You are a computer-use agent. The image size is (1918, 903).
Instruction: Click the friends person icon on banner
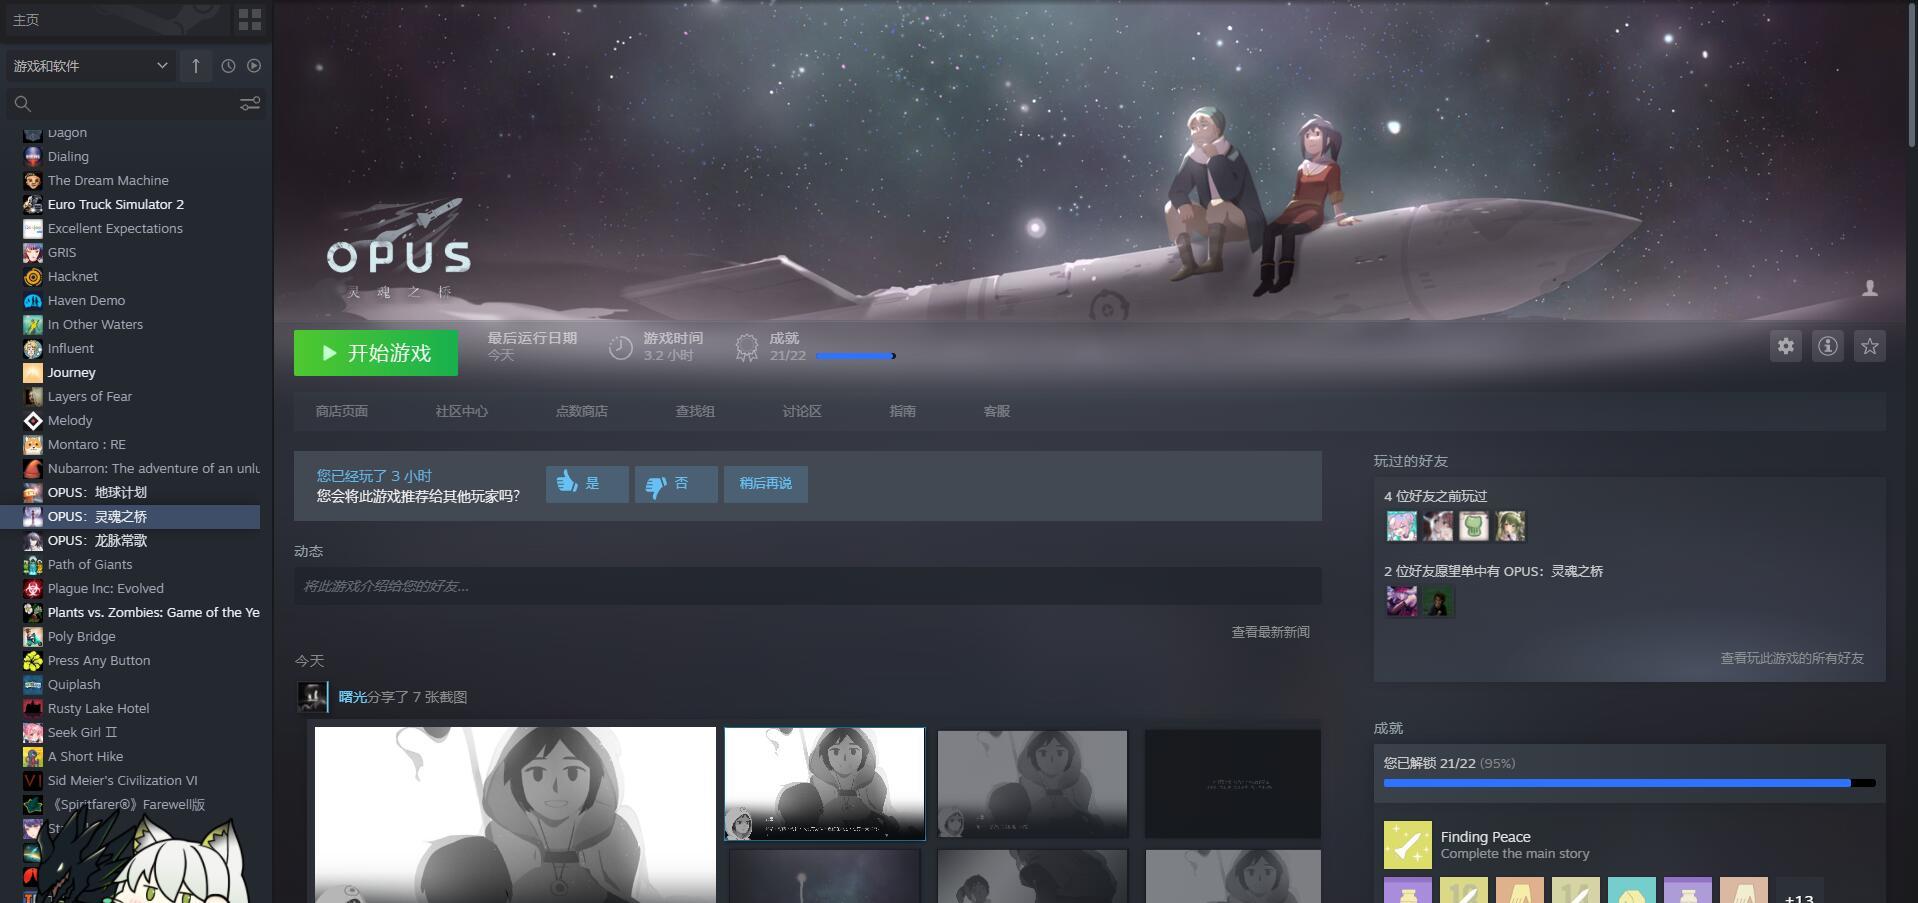tap(1870, 288)
